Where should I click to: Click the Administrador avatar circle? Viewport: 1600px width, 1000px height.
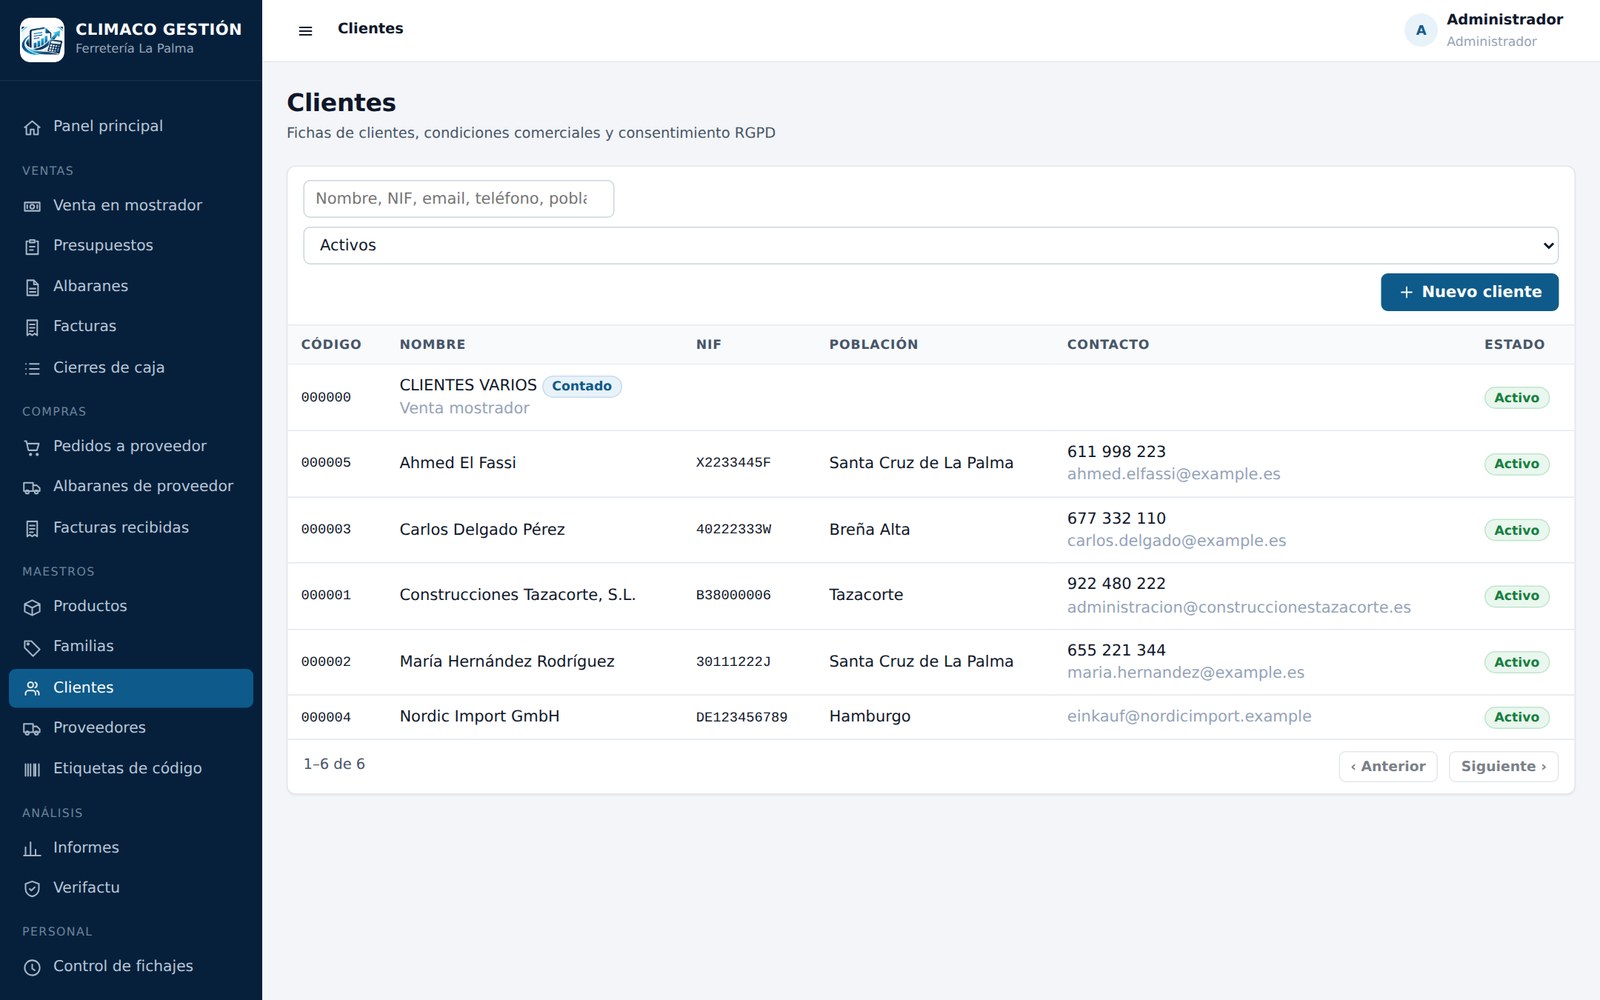click(1420, 30)
